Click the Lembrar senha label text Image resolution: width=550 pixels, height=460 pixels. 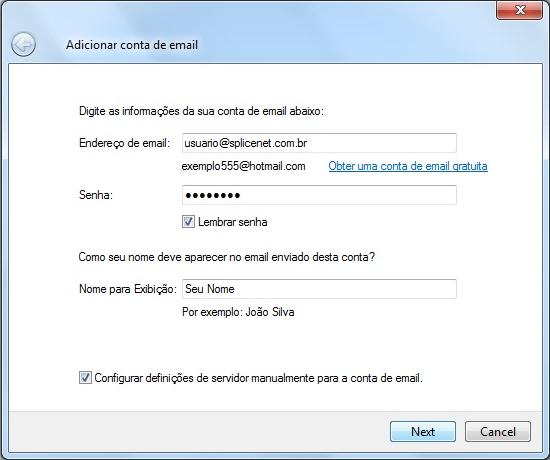pyautogui.click(x=233, y=222)
